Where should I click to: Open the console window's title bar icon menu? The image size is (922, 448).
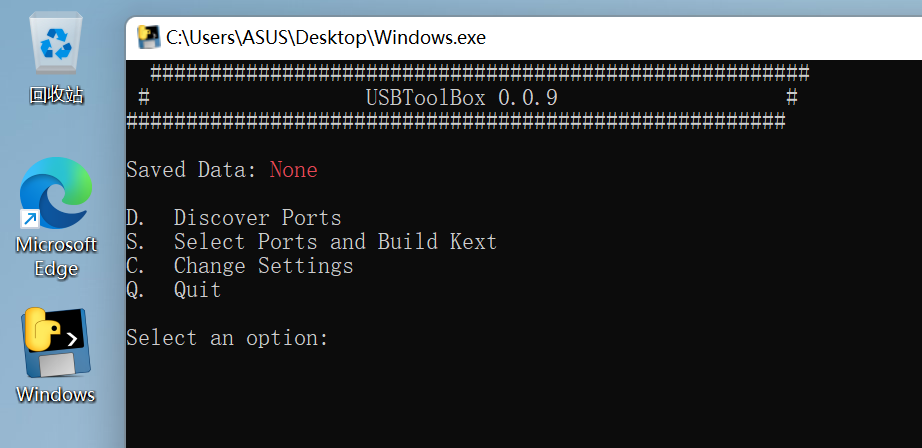click(x=148, y=38)
